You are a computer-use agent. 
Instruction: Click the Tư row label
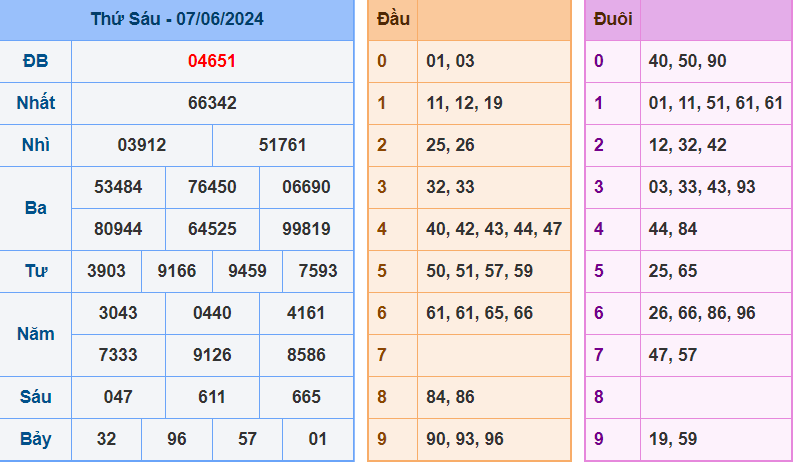(x=36, y=271)
